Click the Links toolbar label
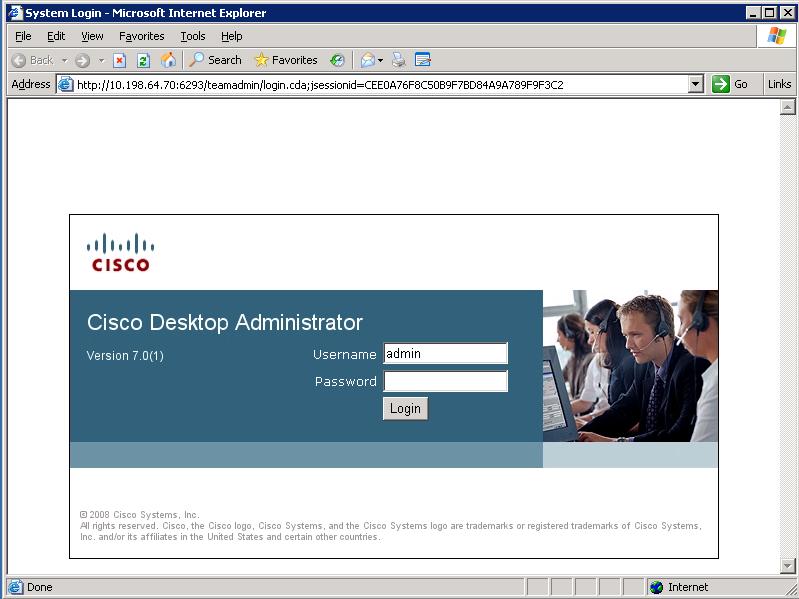This screenshot has width=799, height=599. click(x=780, y=84)
